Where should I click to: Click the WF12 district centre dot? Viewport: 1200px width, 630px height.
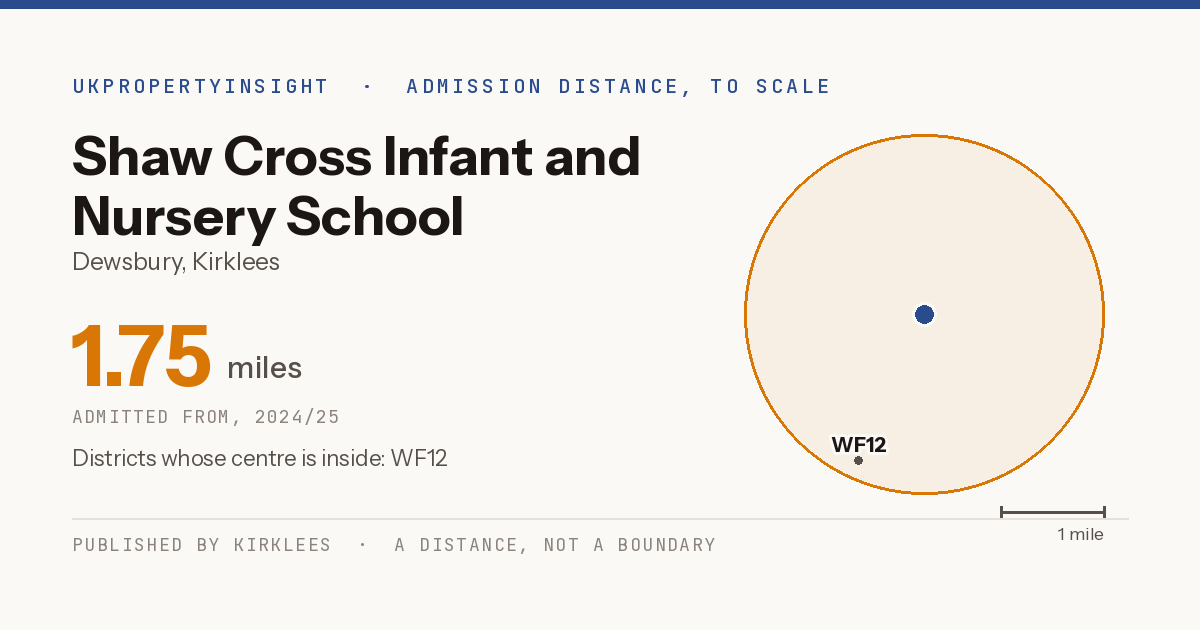pos(858,460)
